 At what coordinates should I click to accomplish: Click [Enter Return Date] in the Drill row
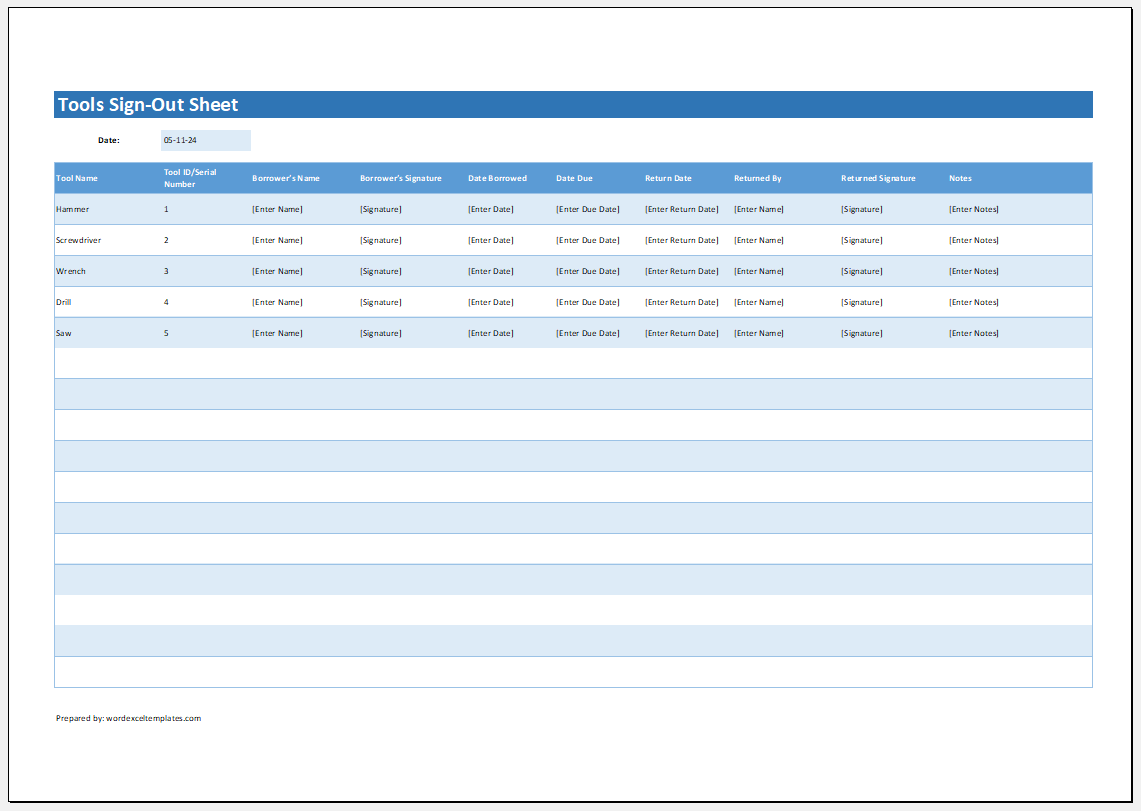click(x=682, y=303)
